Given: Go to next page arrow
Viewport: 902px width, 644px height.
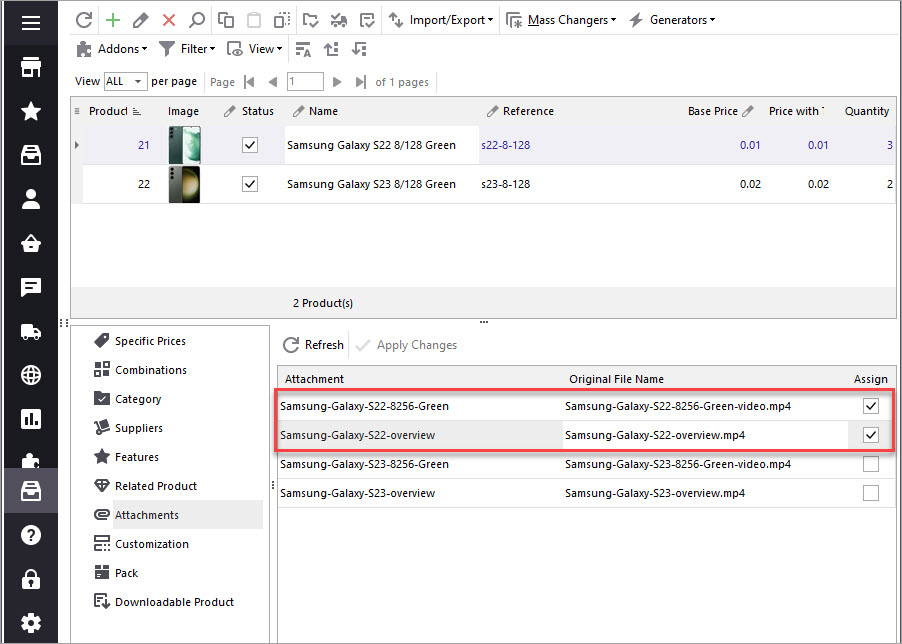Looking at the screenshot, I should click(x=337, y=82).
